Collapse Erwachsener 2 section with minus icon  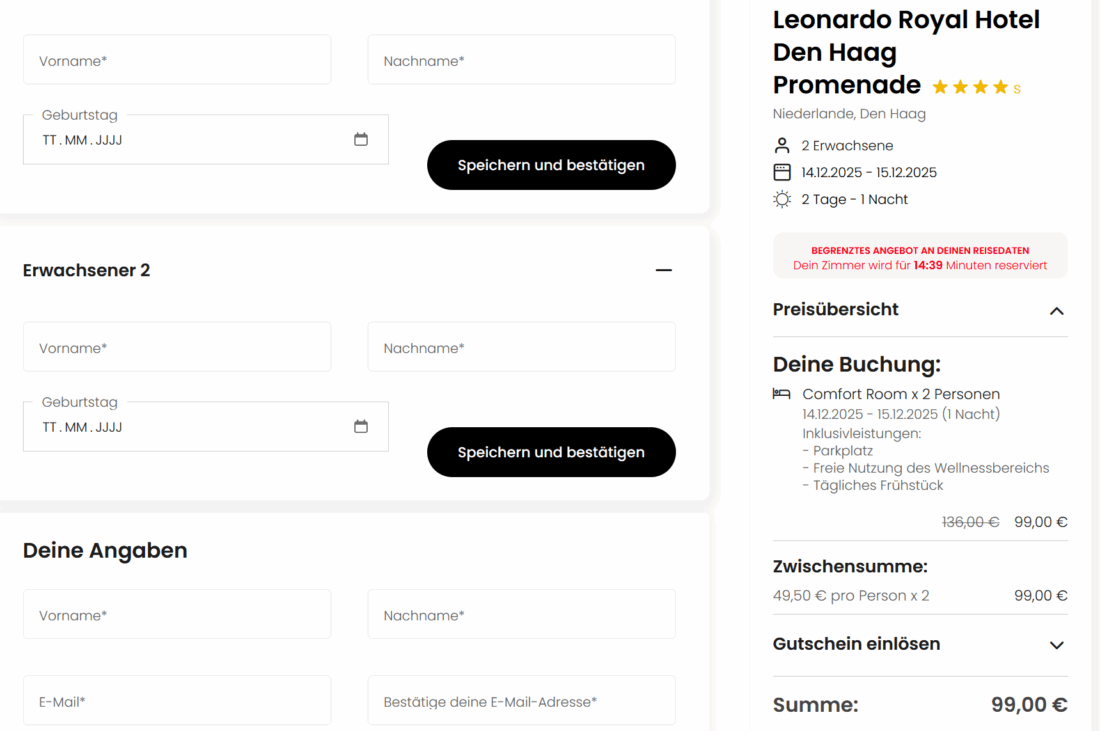(664, 270)
